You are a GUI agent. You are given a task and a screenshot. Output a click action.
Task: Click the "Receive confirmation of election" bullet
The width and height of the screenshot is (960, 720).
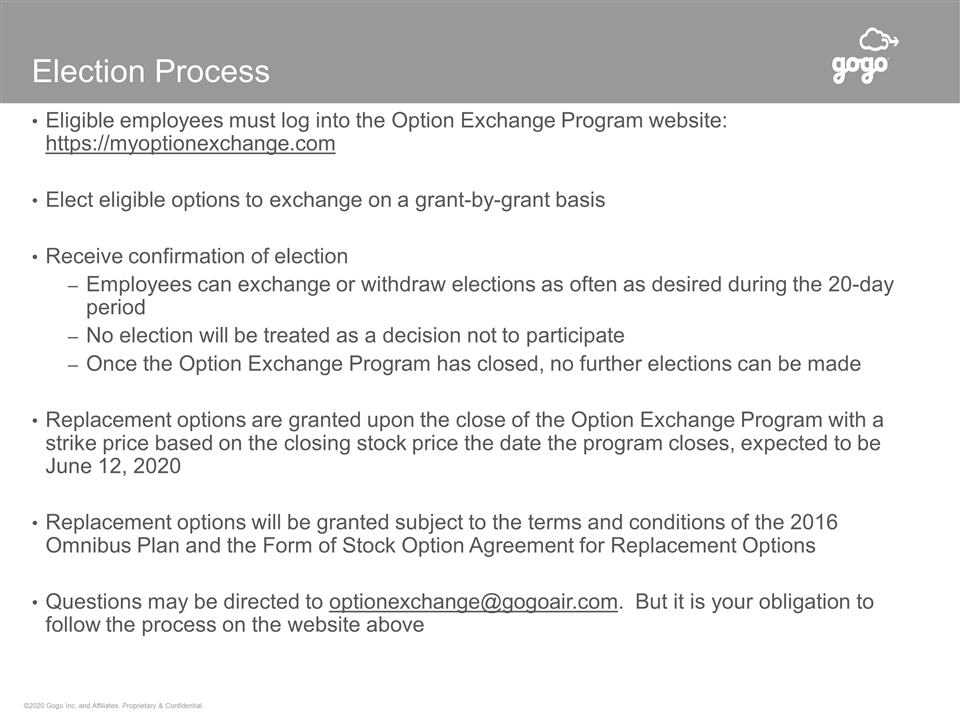click(197, 256)
